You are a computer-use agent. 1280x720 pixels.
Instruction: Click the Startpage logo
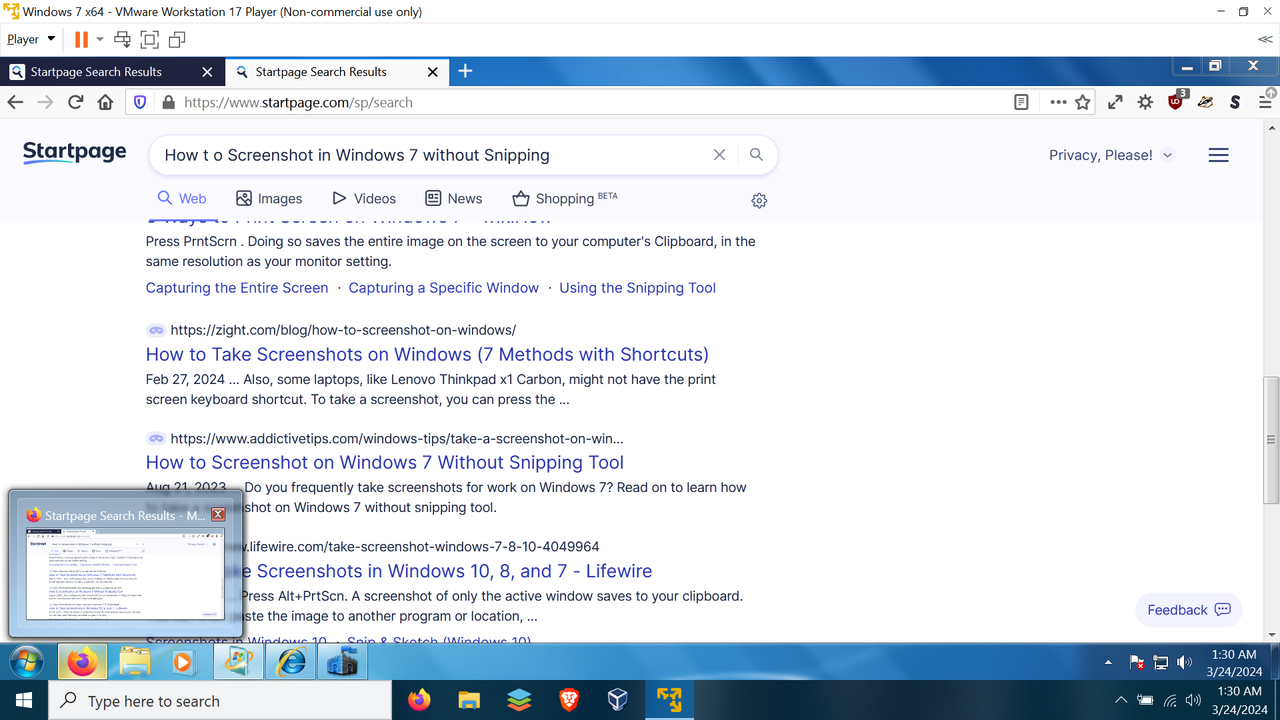(x=75, y=152)
